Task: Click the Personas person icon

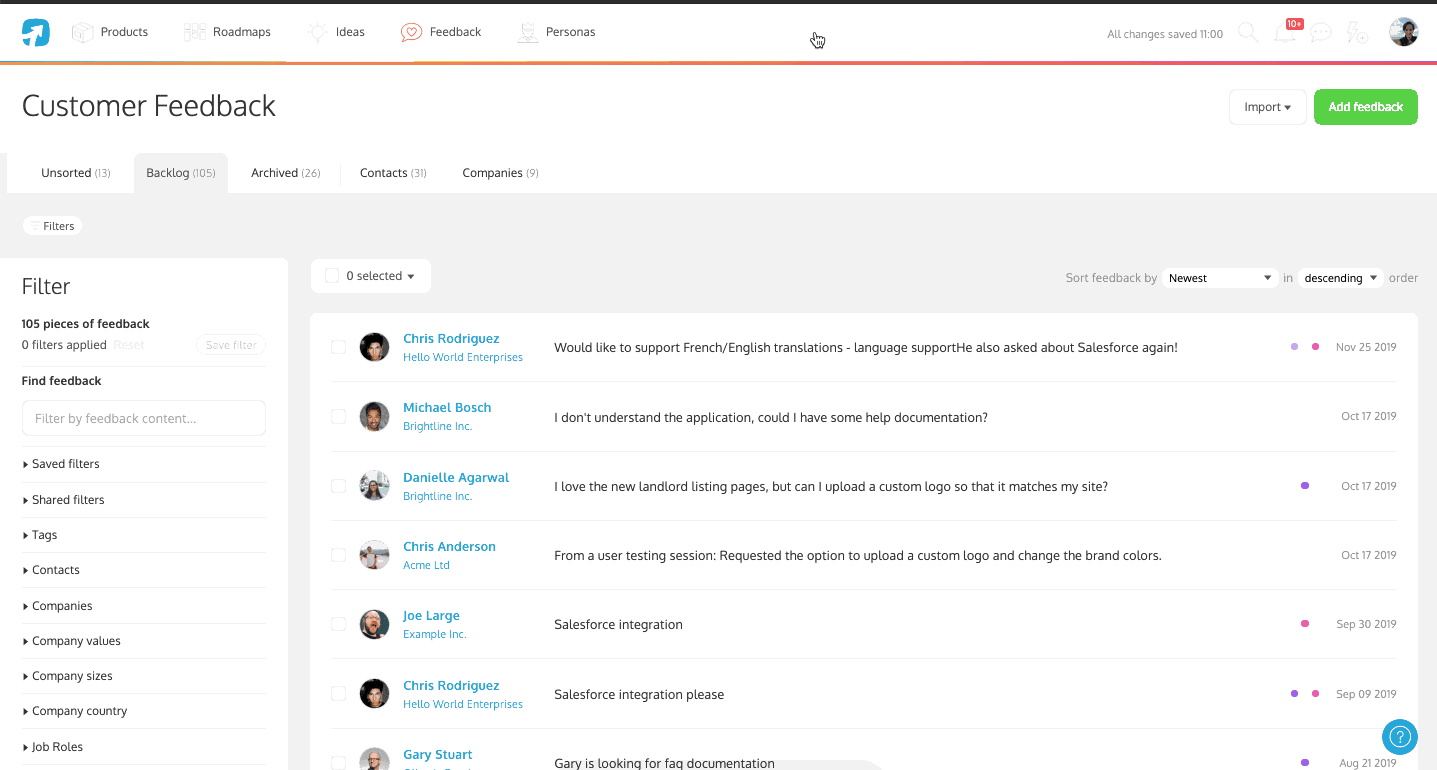Action: 527,32
